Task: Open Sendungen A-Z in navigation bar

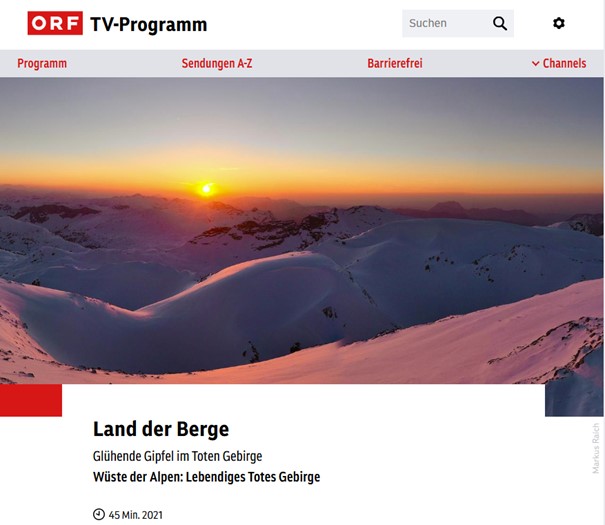Action: pos(217,63)
